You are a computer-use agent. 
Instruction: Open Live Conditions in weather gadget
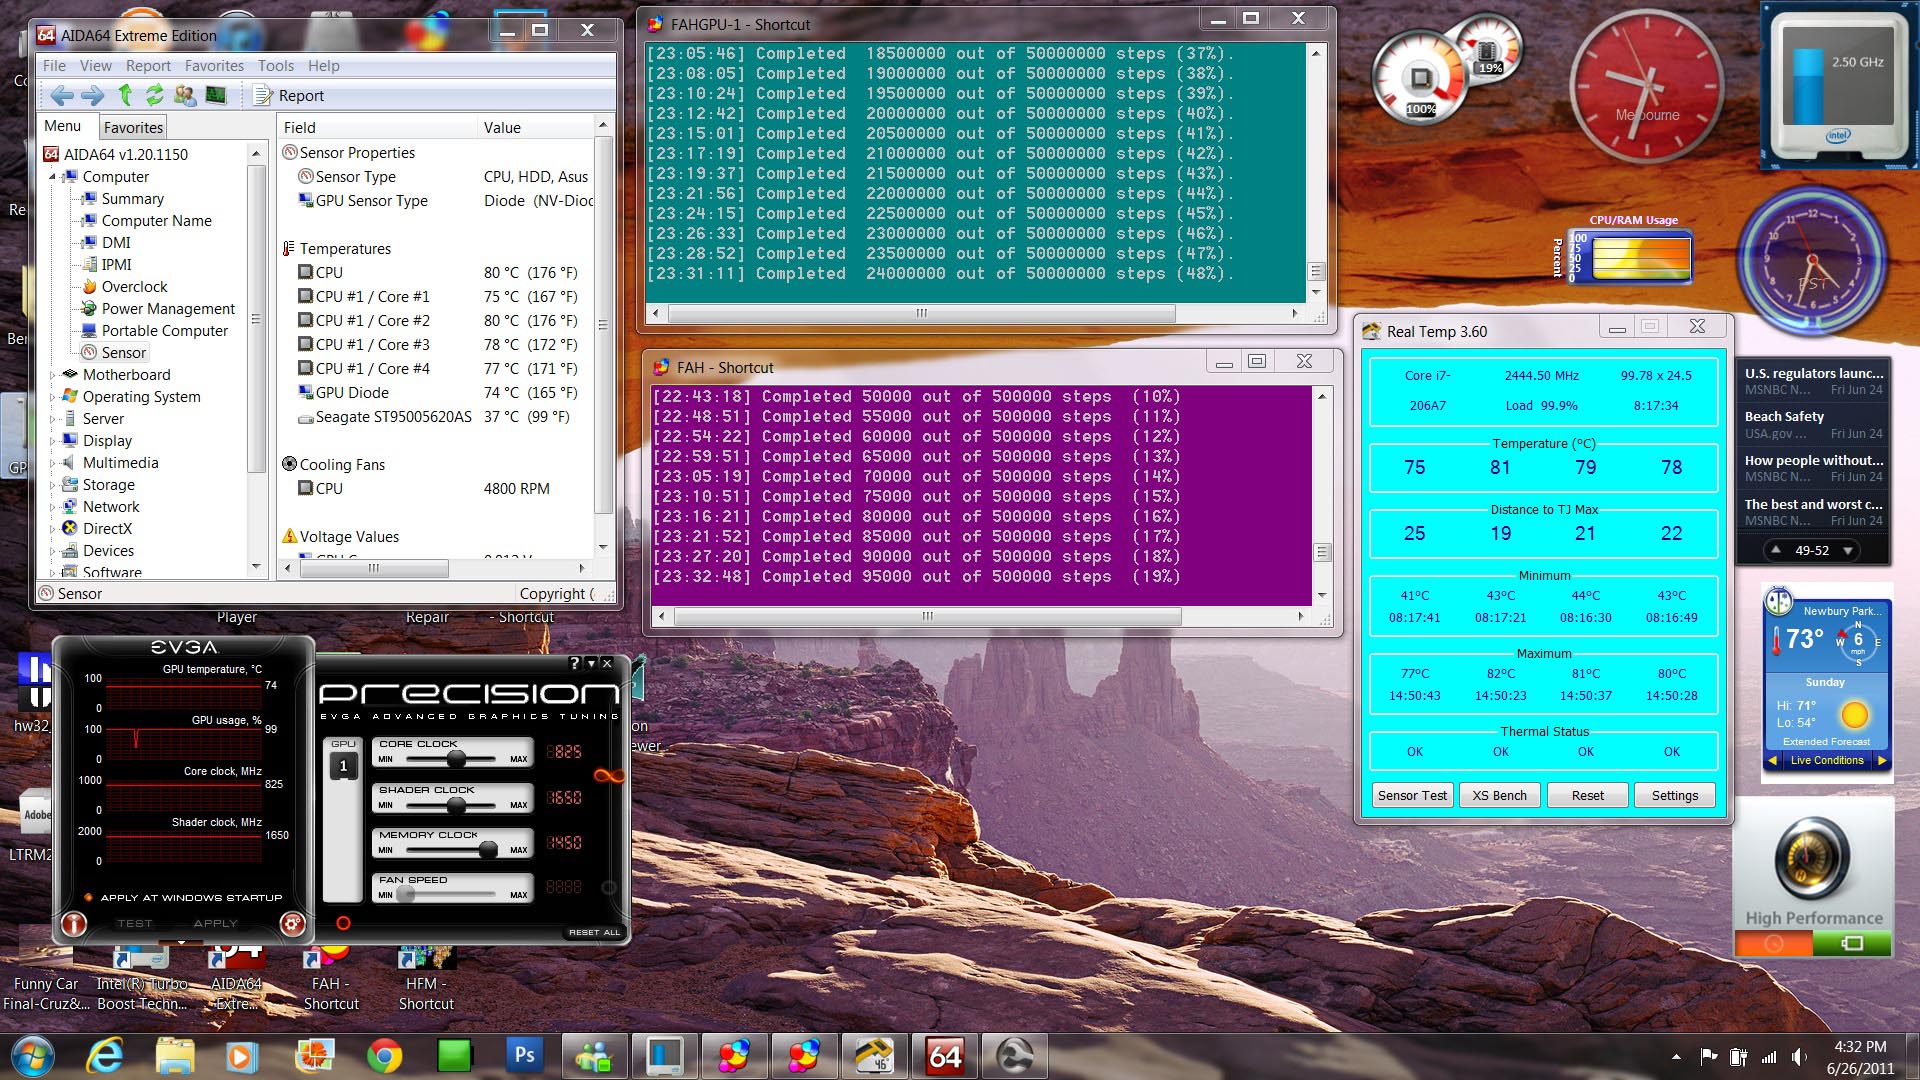coord(1827,760)
